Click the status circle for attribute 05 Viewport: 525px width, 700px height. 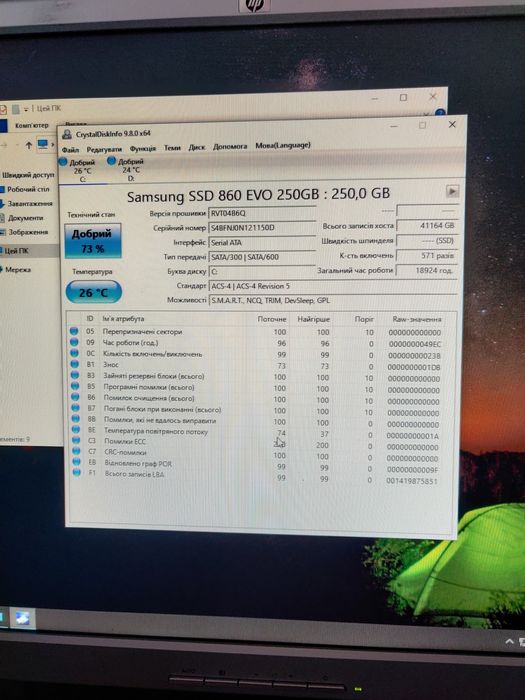click(x=74, y=331)
